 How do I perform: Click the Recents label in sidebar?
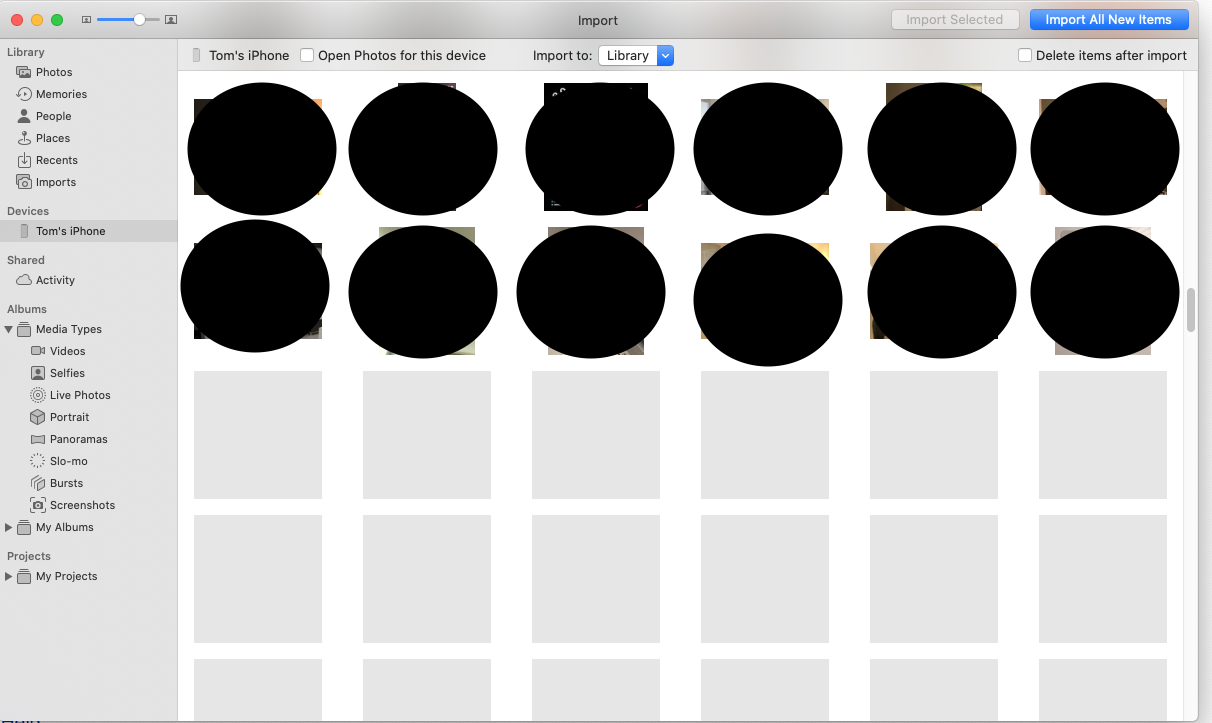click(x=57, y=160)
